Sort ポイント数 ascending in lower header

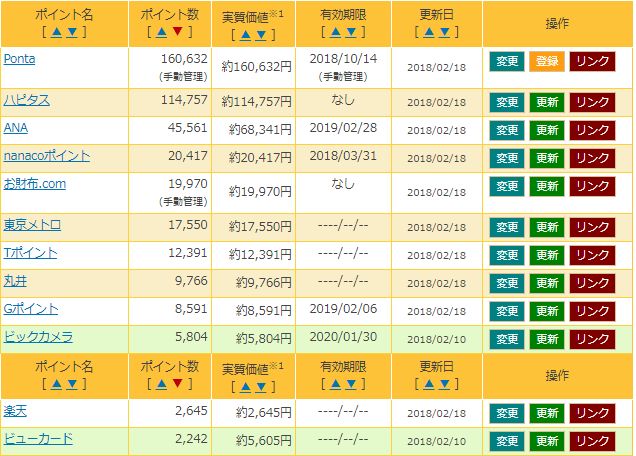161,384
